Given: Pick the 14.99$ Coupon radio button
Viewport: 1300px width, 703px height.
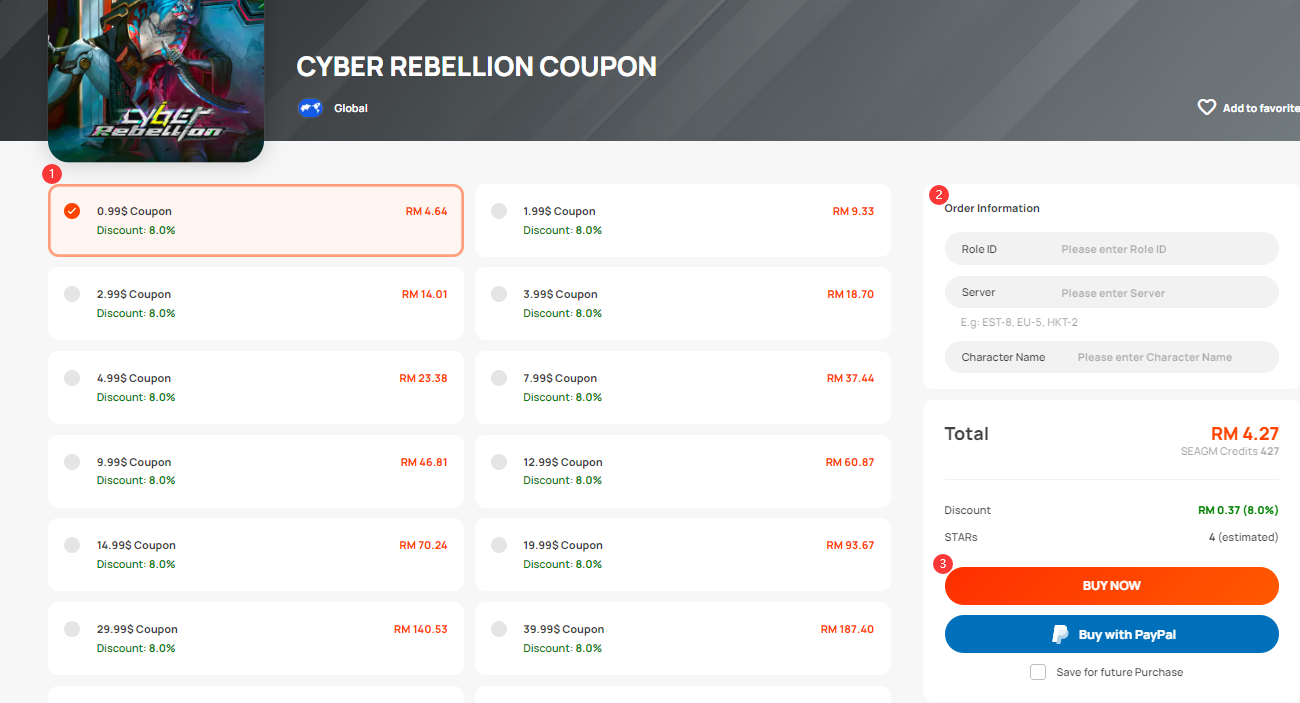Looking at the screenshot, I should [x=72, y=545].
